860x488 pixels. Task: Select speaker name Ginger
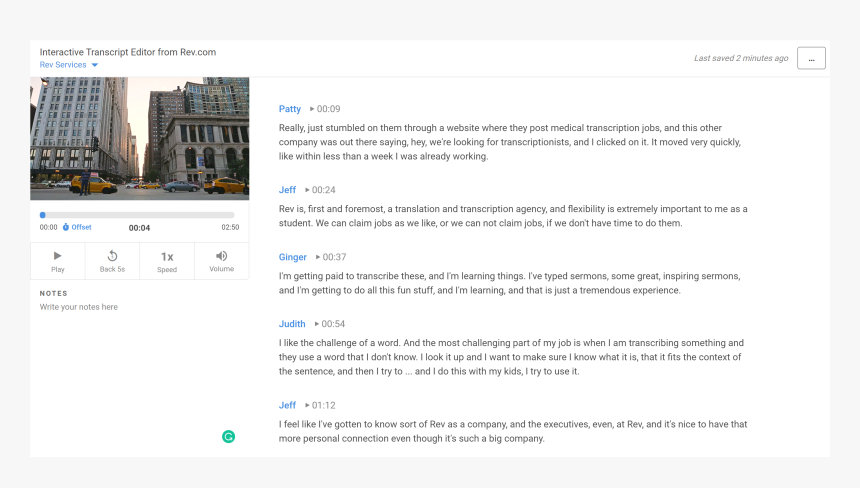point(292,257)
